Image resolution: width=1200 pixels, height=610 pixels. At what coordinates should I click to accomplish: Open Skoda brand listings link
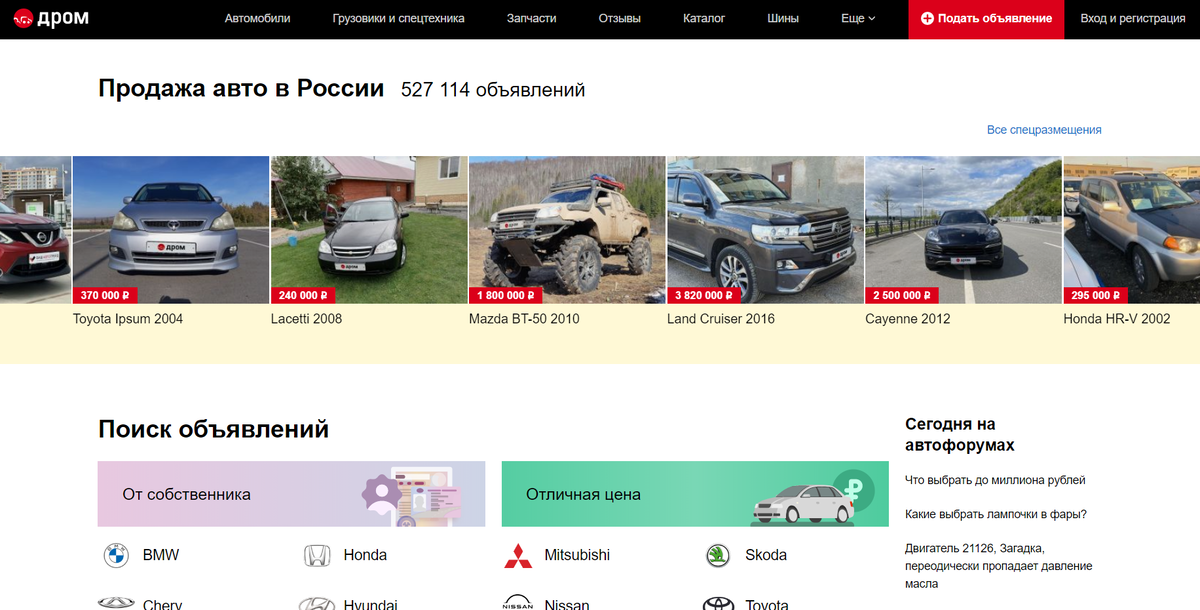pos(766,555)
